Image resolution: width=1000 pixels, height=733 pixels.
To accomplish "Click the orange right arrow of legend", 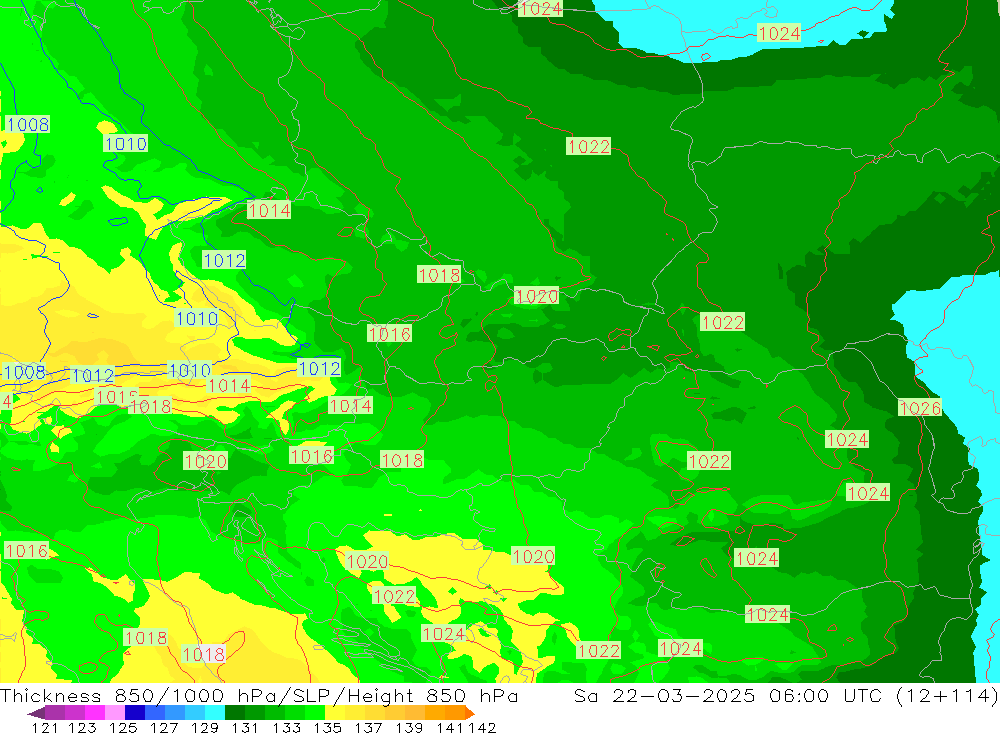I will 471,713.
